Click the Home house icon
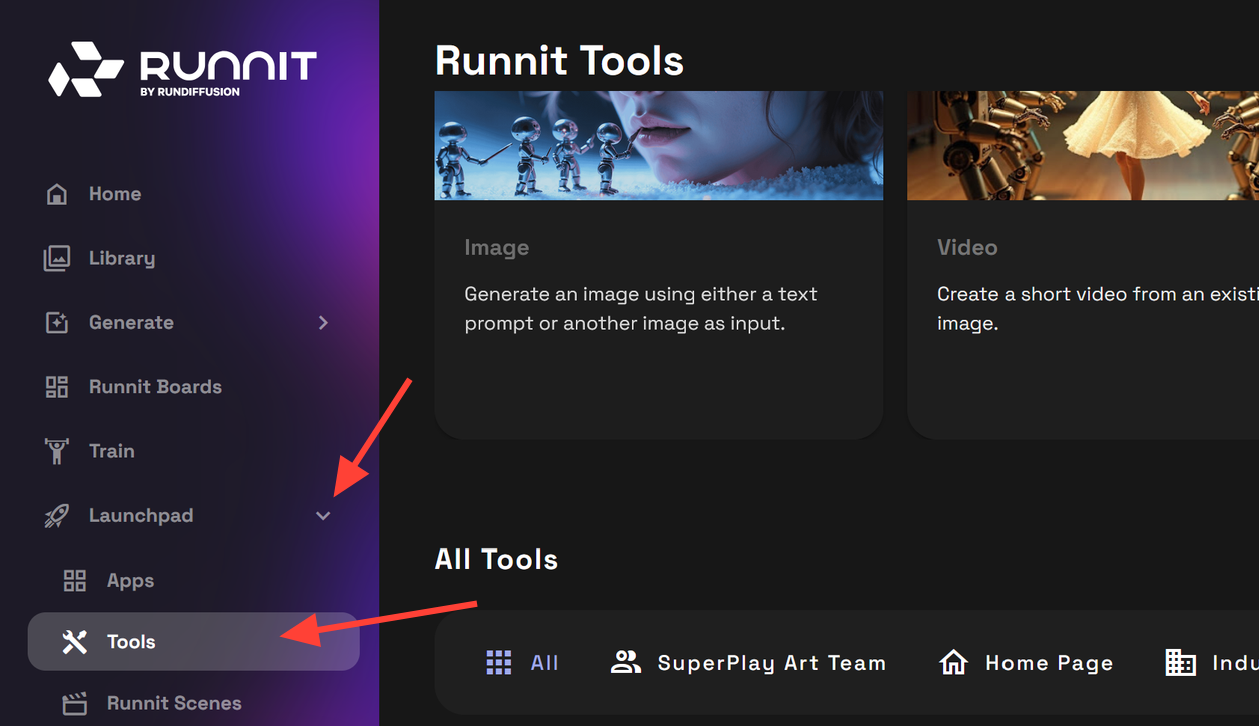 pos(57,194)
